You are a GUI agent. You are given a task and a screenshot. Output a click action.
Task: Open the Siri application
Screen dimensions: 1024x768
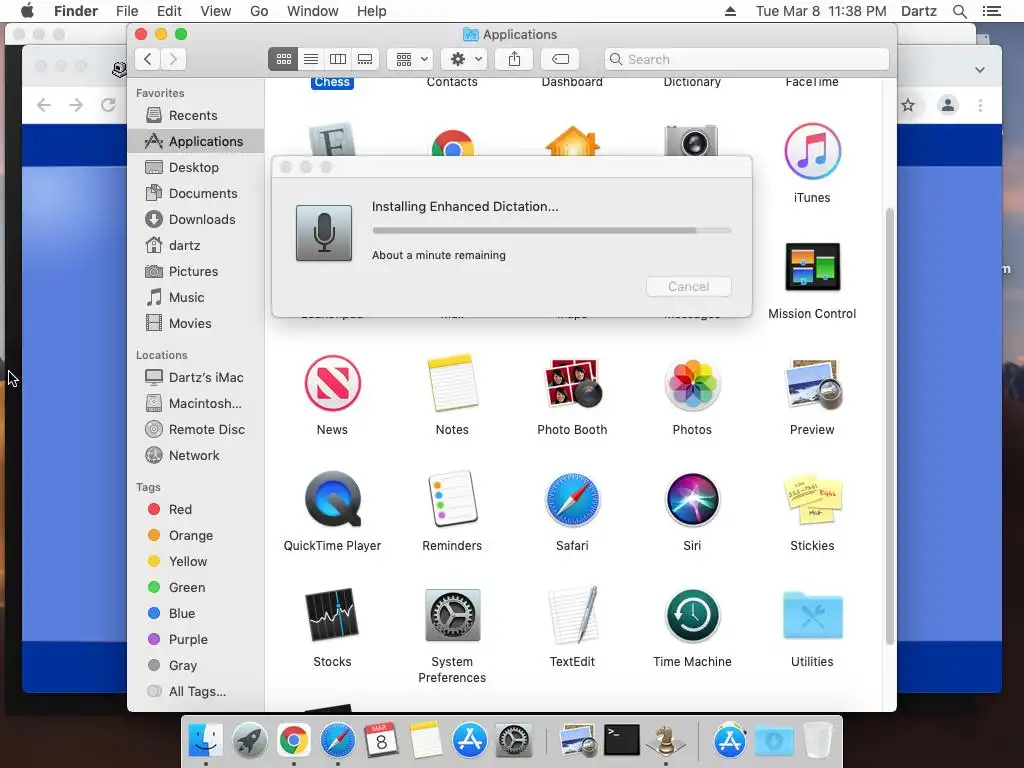coord(692,499)
